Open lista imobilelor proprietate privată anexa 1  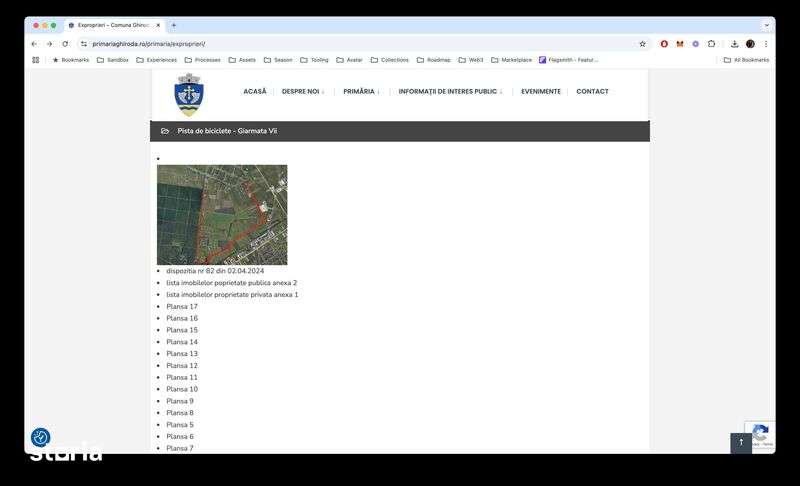(232, 294)
